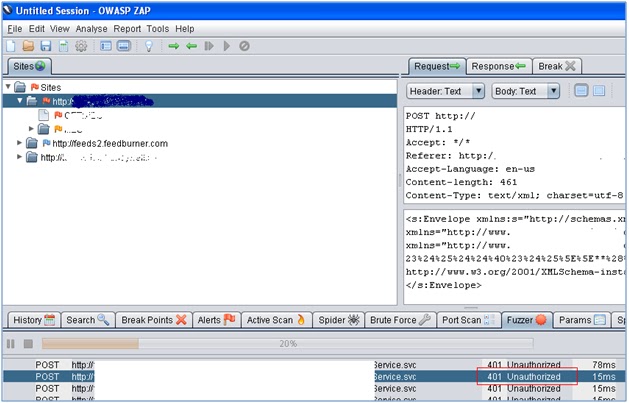
Task: Open the Help menu
Action: [185, 29]
